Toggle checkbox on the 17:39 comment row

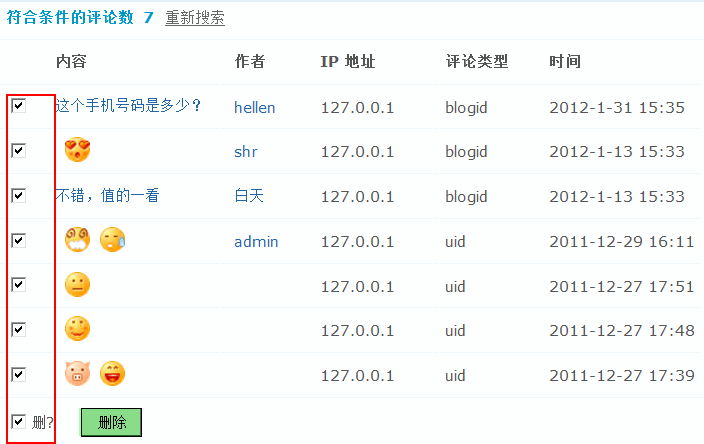(18, 374)
